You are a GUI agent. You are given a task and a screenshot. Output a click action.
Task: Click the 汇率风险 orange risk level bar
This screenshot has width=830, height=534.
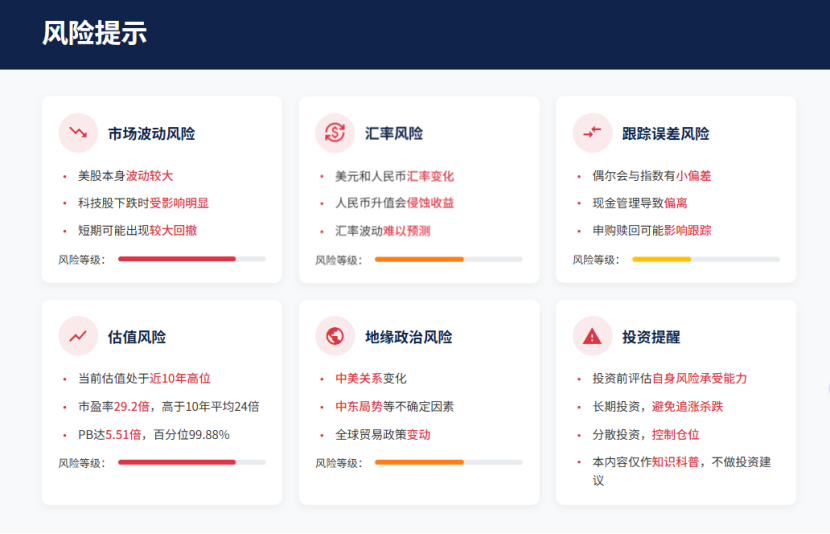(x=448, y=259)
